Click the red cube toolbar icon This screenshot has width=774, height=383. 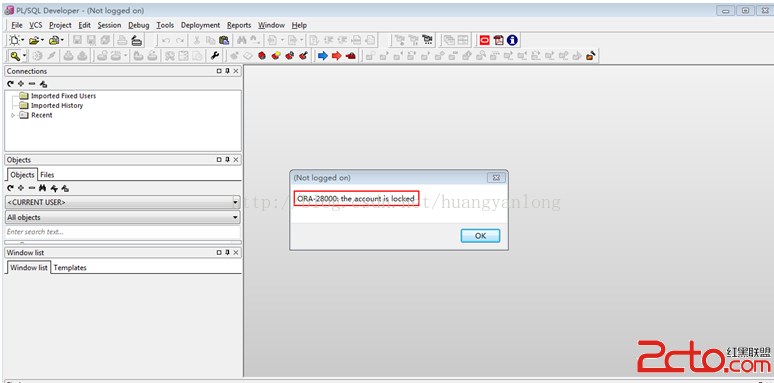pyautogui.click(x=262, y=56)
